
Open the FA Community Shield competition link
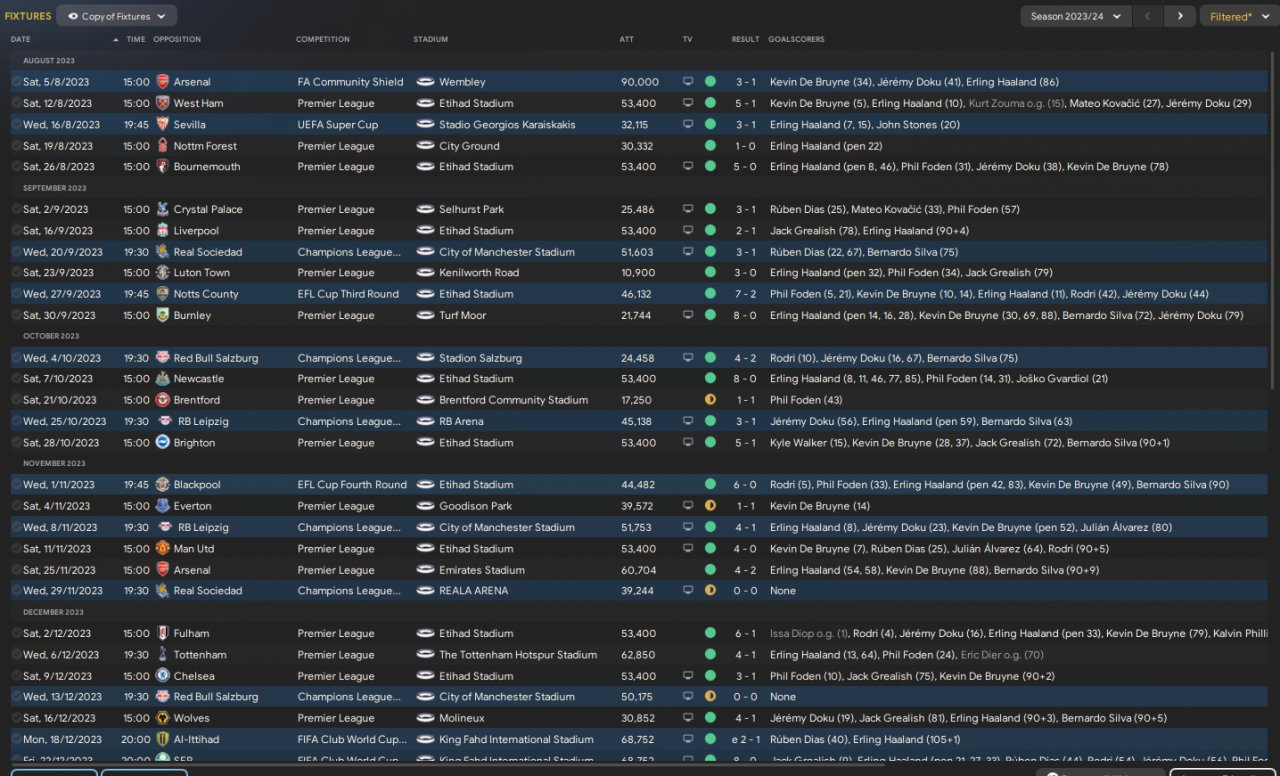click(351, 82)
